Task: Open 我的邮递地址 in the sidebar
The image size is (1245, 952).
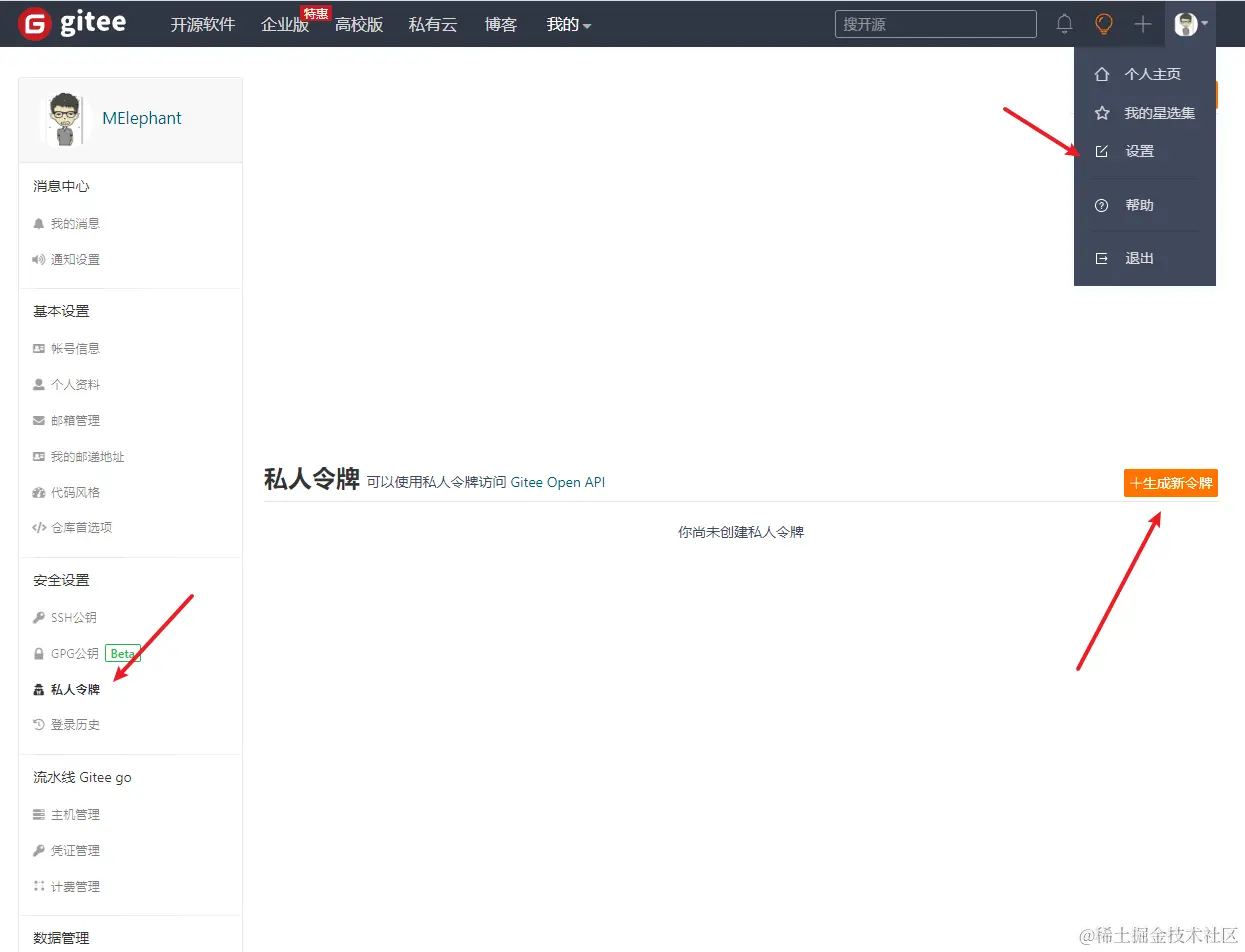Action: (88, 457)
